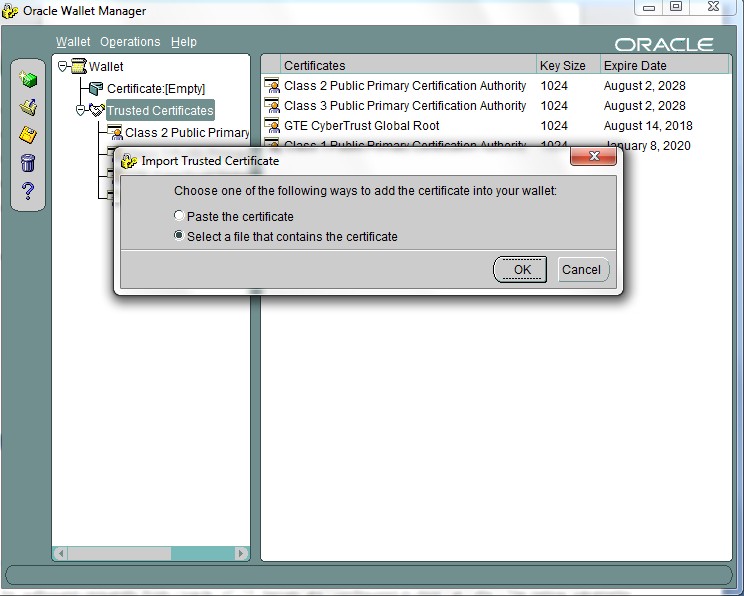The width and height of the screenshot is (744, 596).
Task: Select Class 2 Public Primary tree label
Action: tap(187, 132)
